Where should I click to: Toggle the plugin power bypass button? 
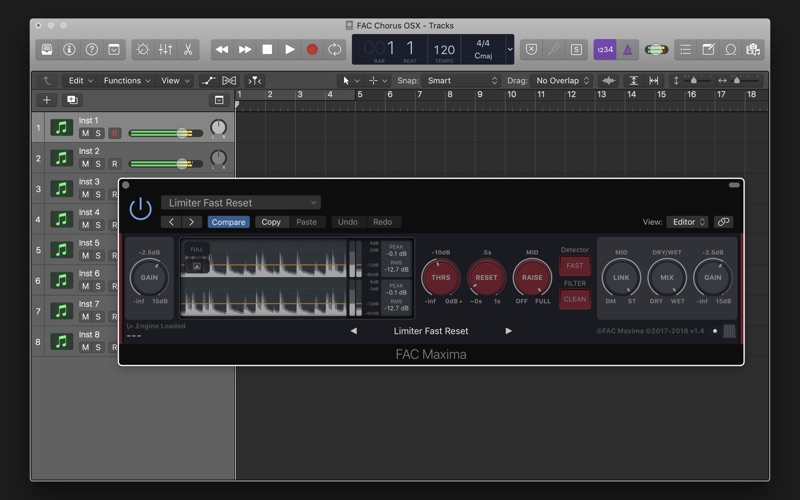pyautogui.click(x=140, y=209)
